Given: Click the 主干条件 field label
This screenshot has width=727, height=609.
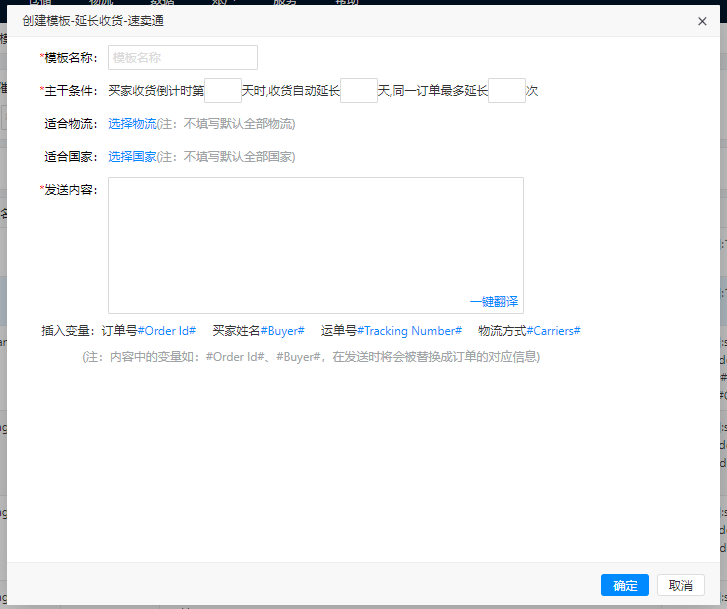Looking at the screenshot, I should (70, 91).
